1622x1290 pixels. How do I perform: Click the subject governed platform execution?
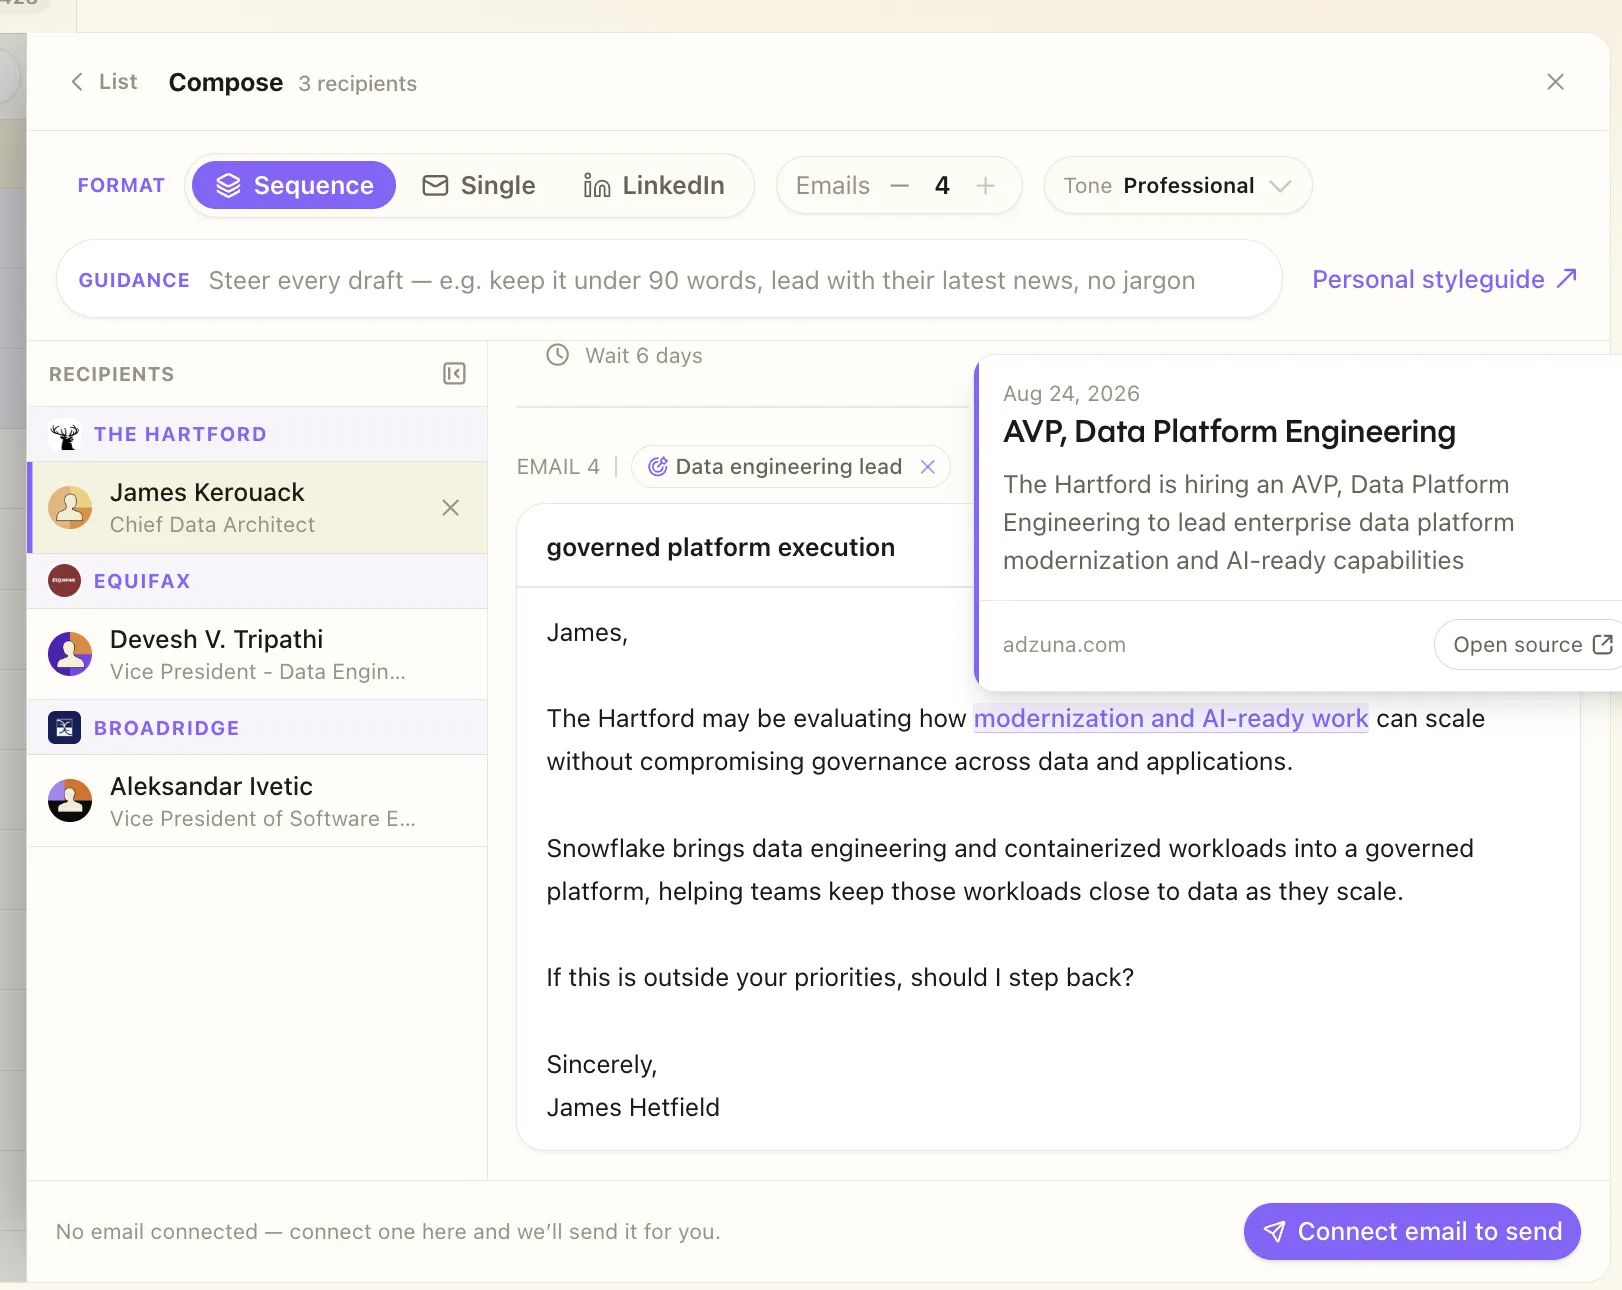pyautogui.click(x=720, y=547)
